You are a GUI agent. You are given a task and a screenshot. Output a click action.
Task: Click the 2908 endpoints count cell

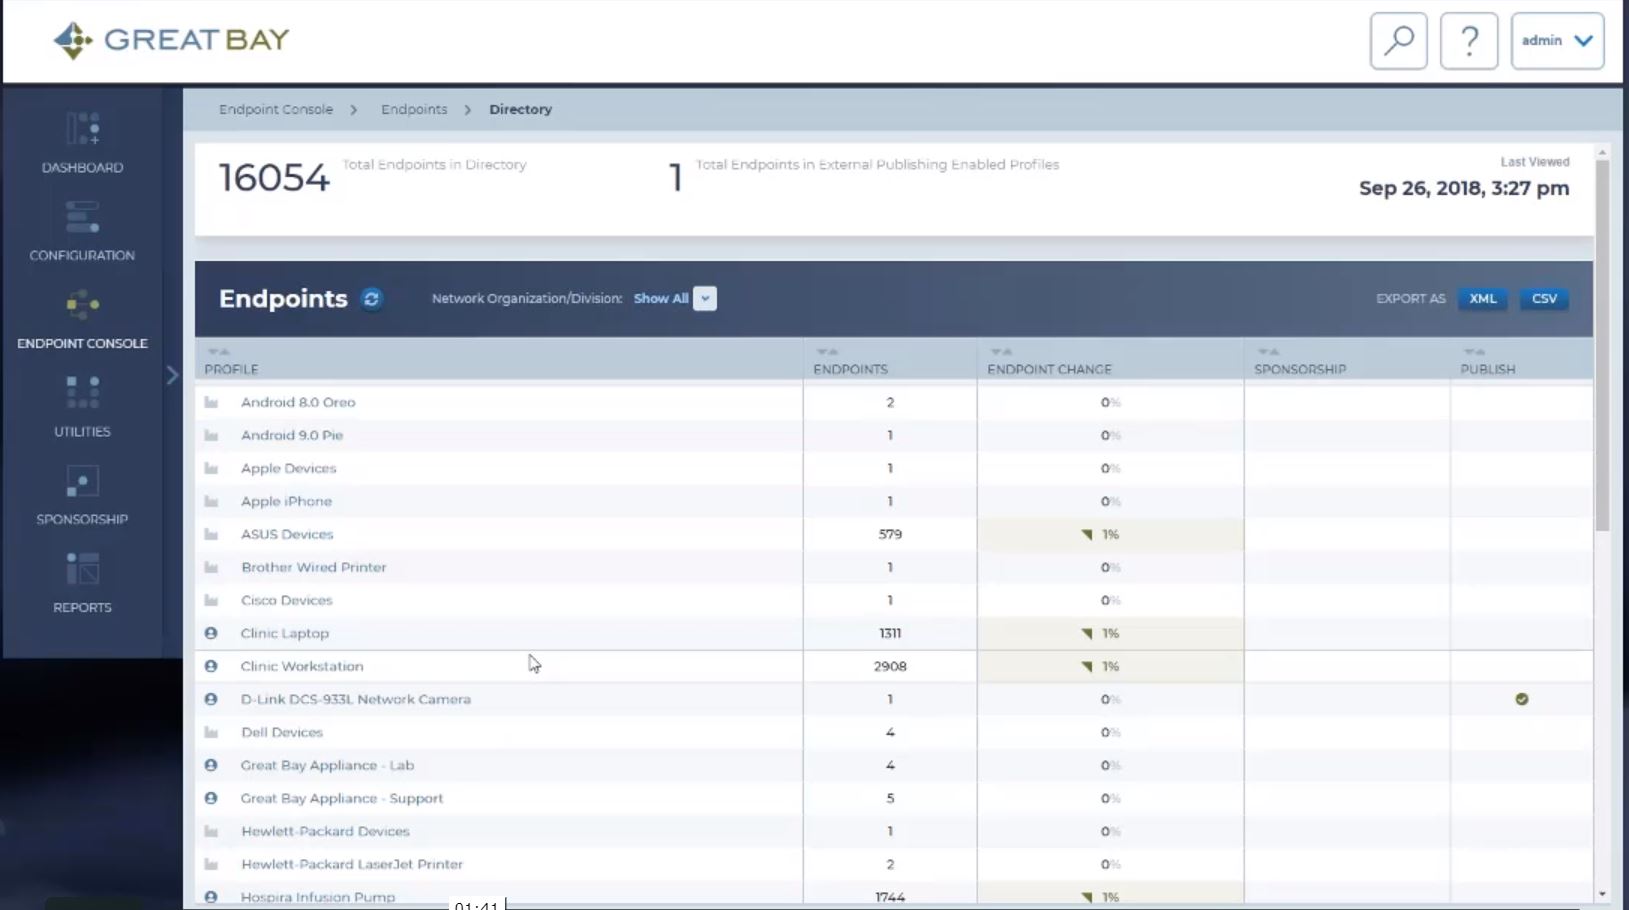[x=890, y=666]
